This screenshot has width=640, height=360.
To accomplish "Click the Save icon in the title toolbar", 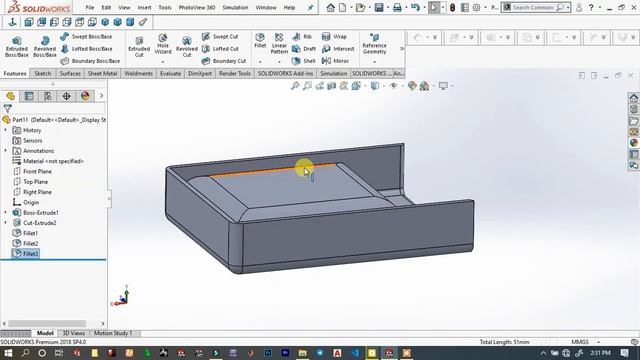I will (x=379, y=7).
